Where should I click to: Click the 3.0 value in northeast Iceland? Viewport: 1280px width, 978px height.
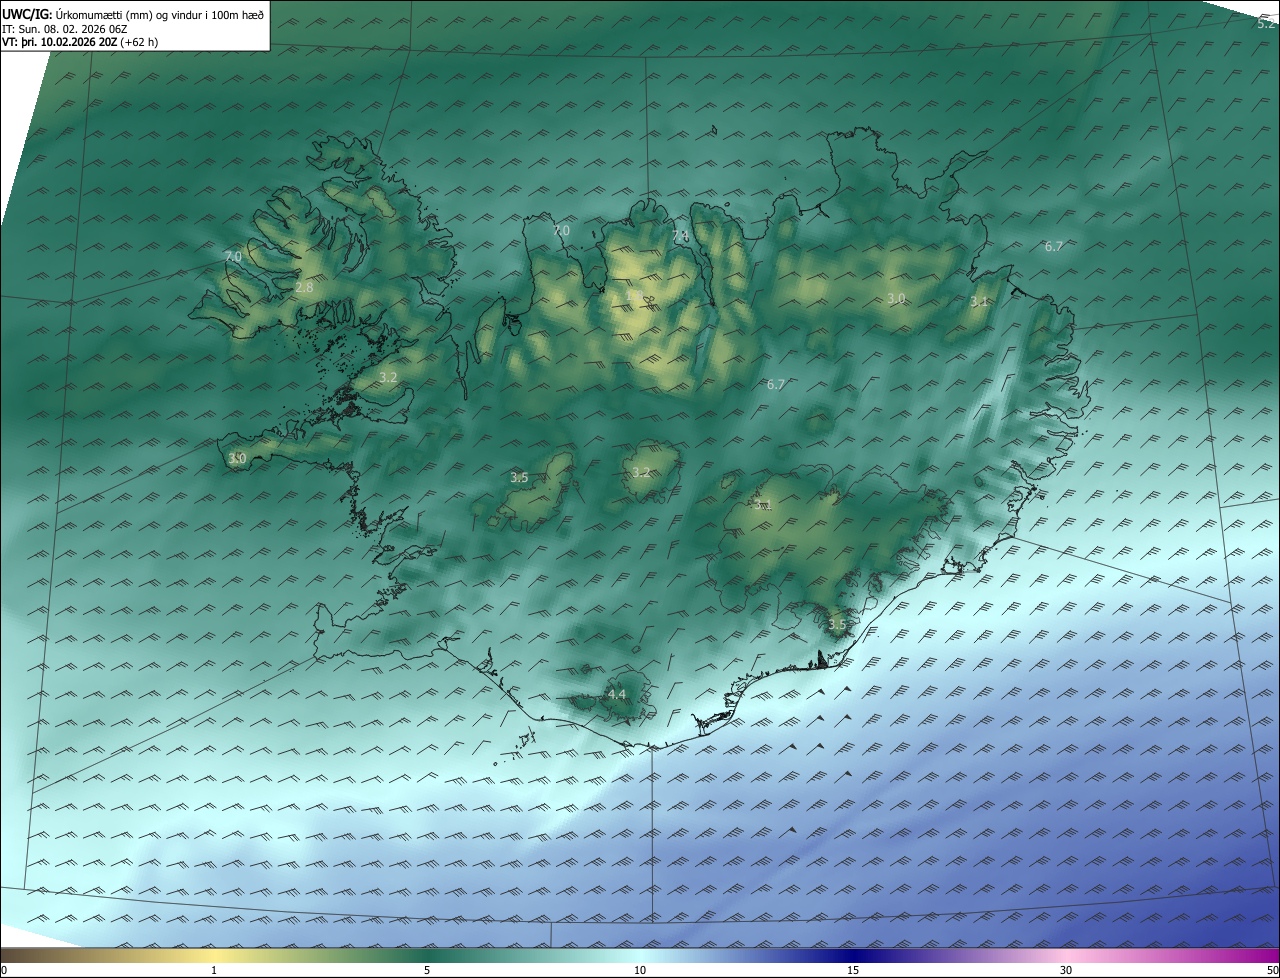(896, 299)
